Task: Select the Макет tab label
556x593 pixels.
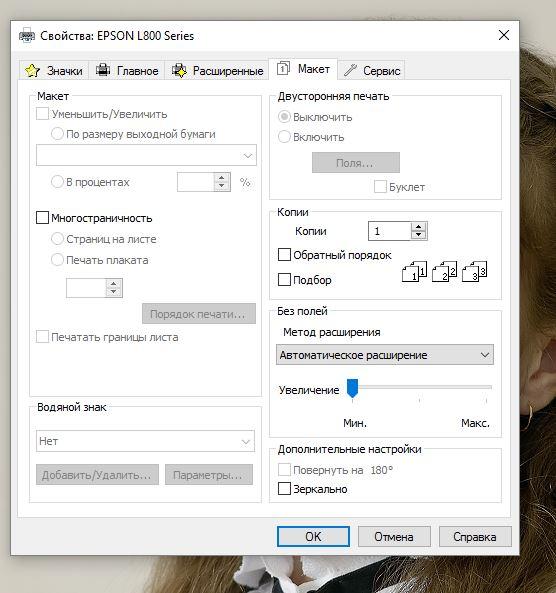Action: click(314, 69)
